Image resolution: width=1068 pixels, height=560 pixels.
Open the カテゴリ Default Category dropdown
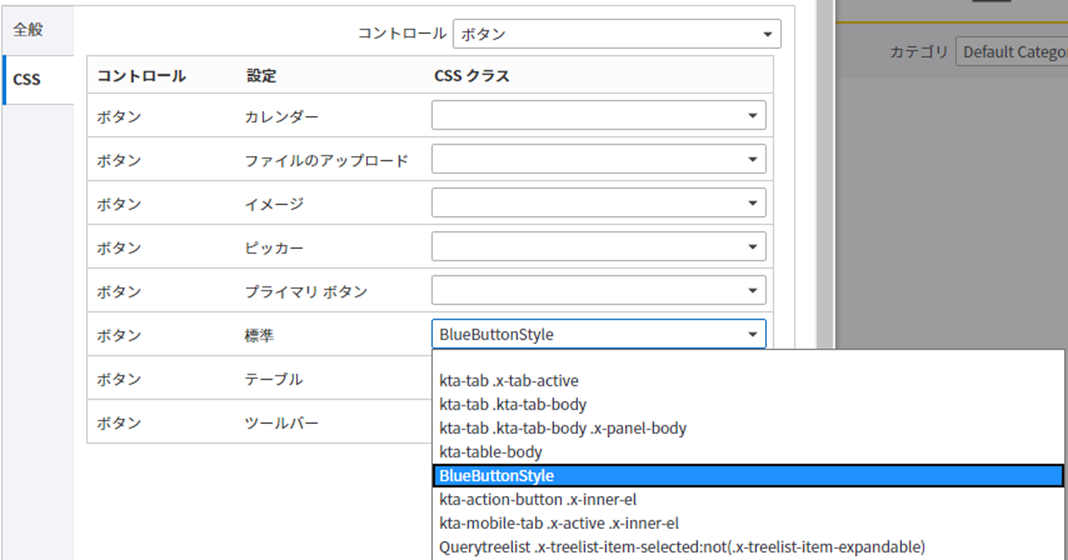click(1010, 52)
